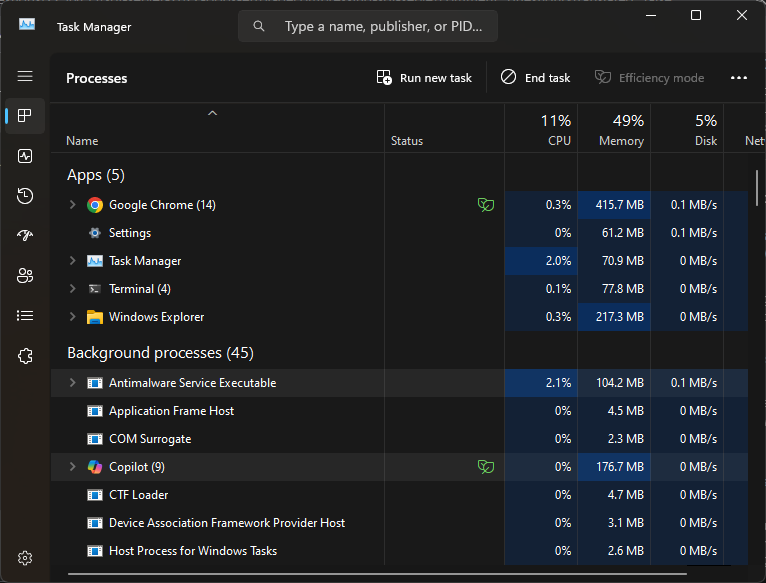The image size is (766, 583).
Task: Open Startup apps in sidebar
Action: coord(25,236)
